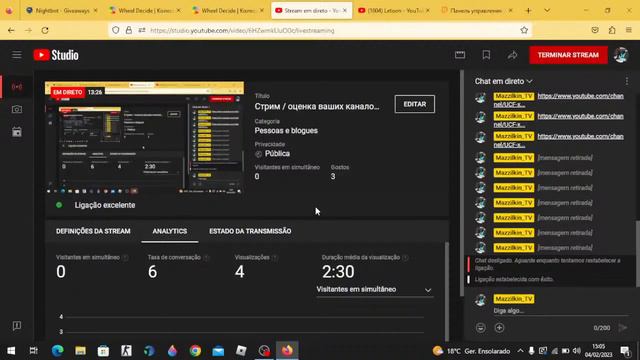Click the bookmark highlight icon in header
This screenshot has width=640, height=360.
point(486,55)
